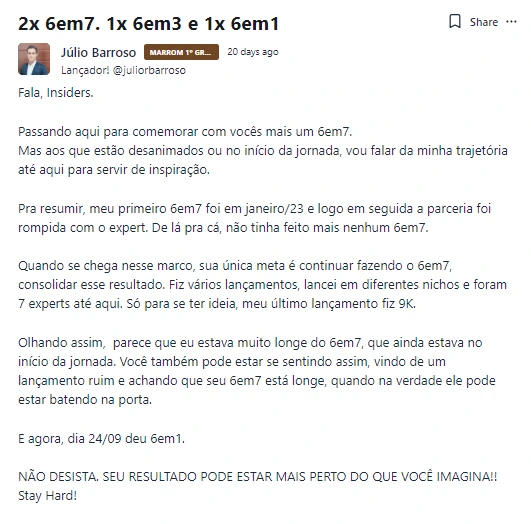This screenshot has height=524, width=531.
Task: Open the Júlio Barroso author name link
Action: pos(98,53)
